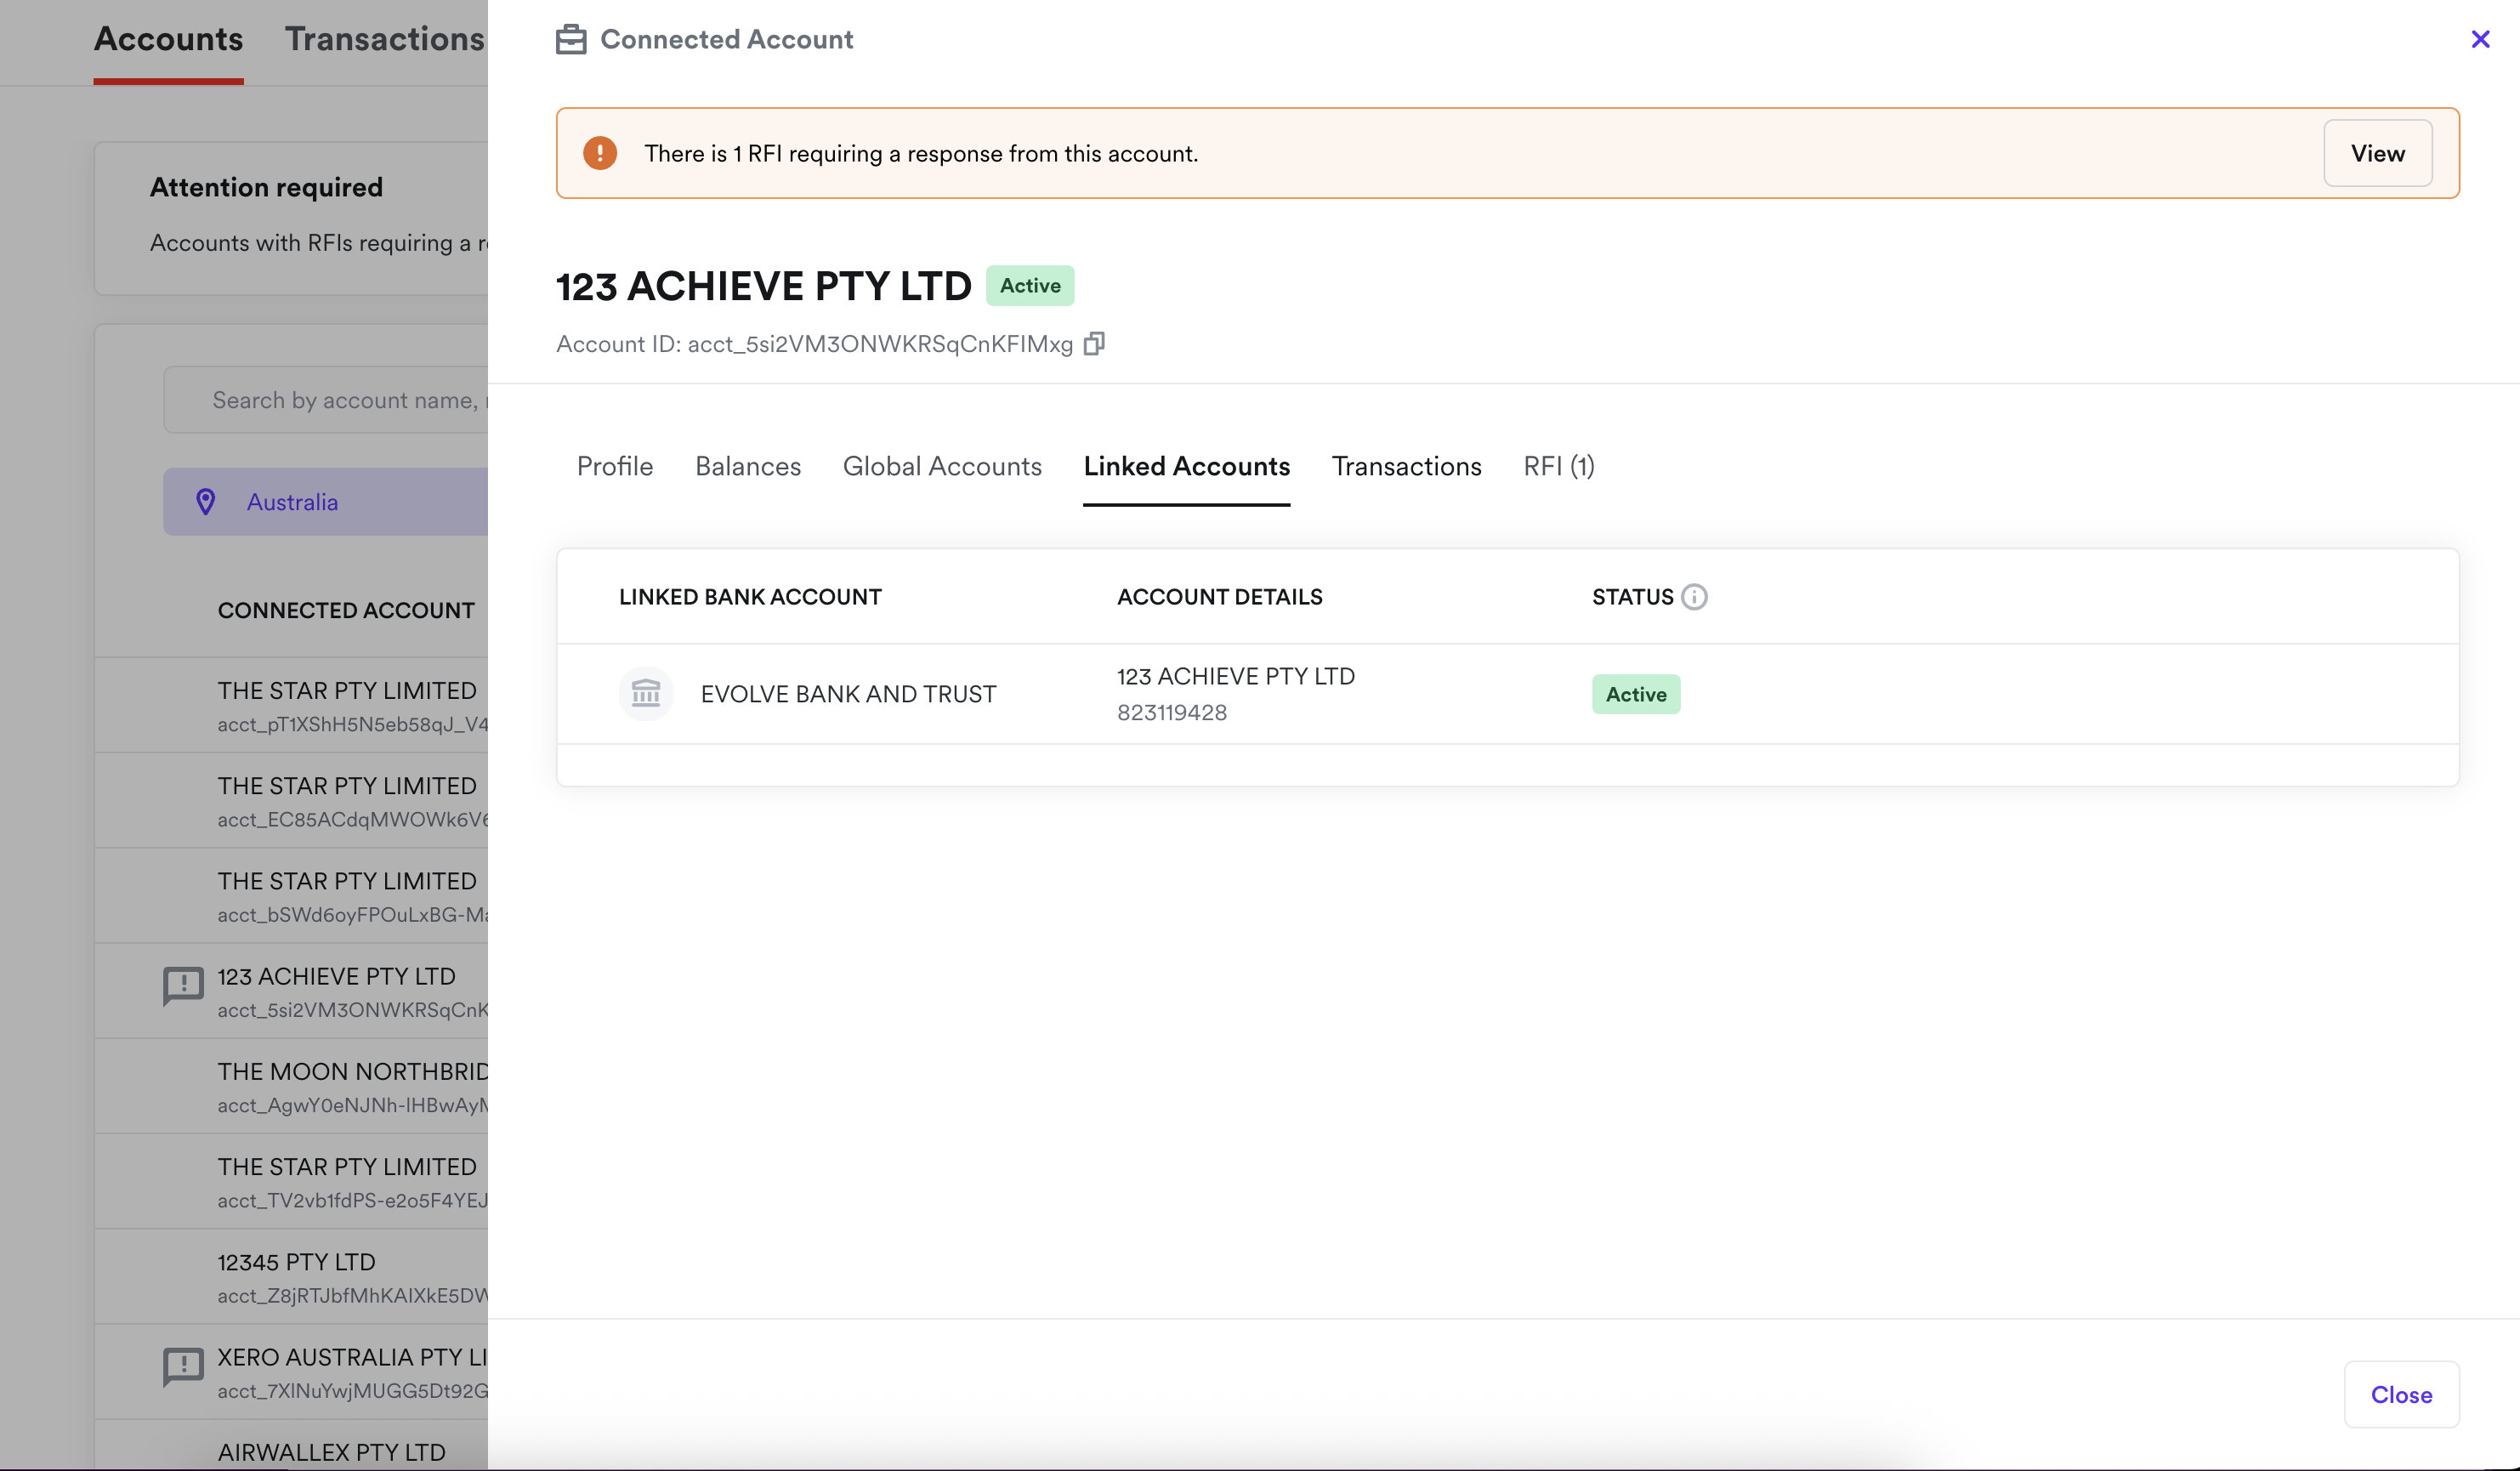The image size is (2520, 1471).
Task: Switch to the Profile tab
Action: pyautogui.click(x=614, y=466)
